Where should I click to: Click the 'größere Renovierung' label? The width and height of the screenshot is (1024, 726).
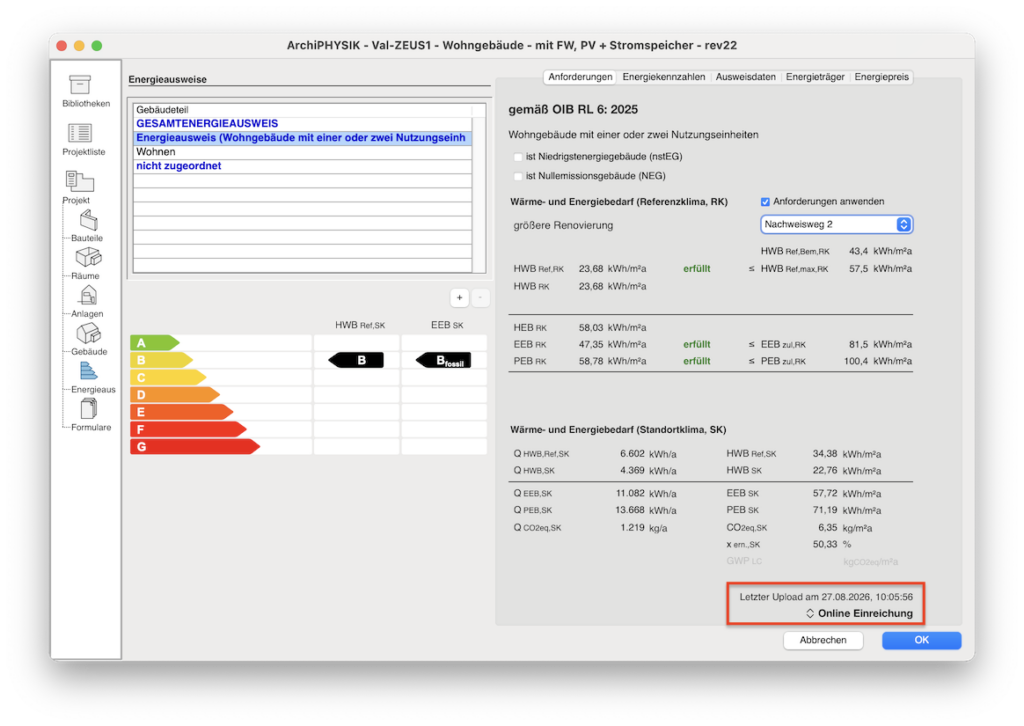[563, 225]
